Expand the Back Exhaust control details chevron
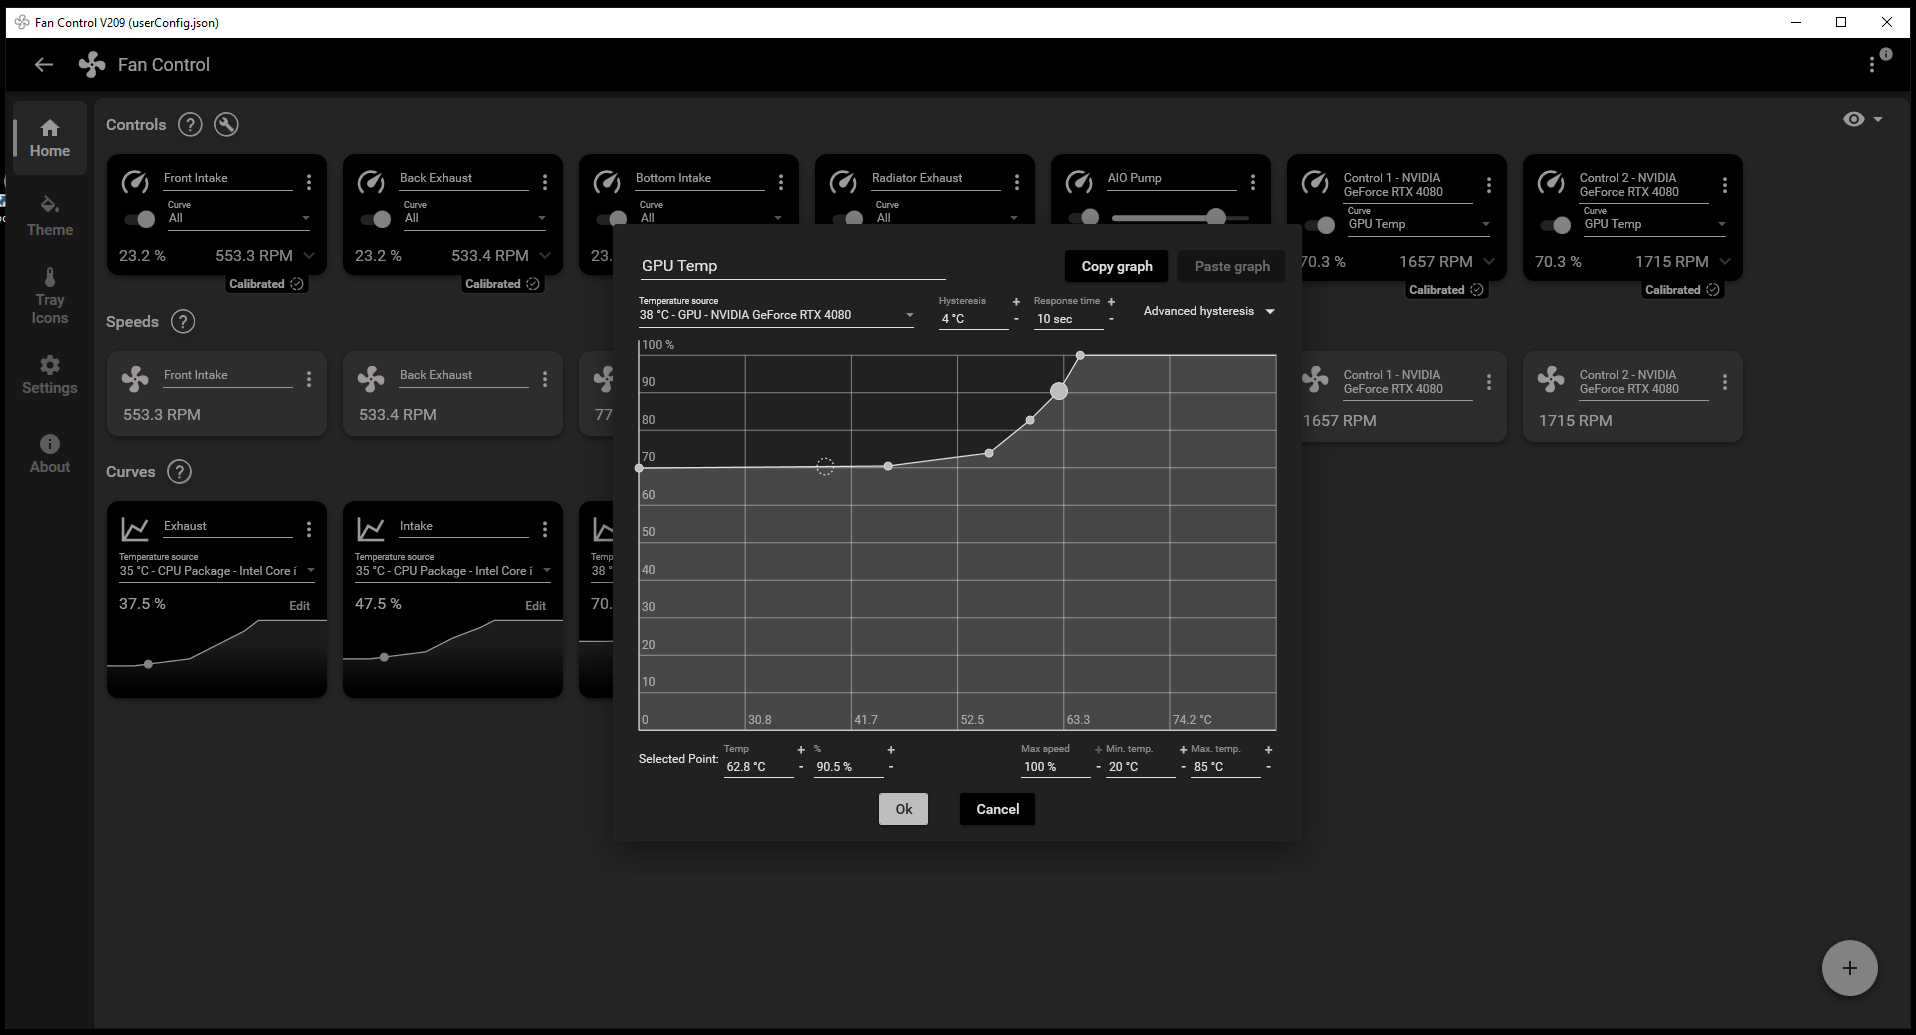Screen dimensions: 1916x1035 [x=545, y=256]
